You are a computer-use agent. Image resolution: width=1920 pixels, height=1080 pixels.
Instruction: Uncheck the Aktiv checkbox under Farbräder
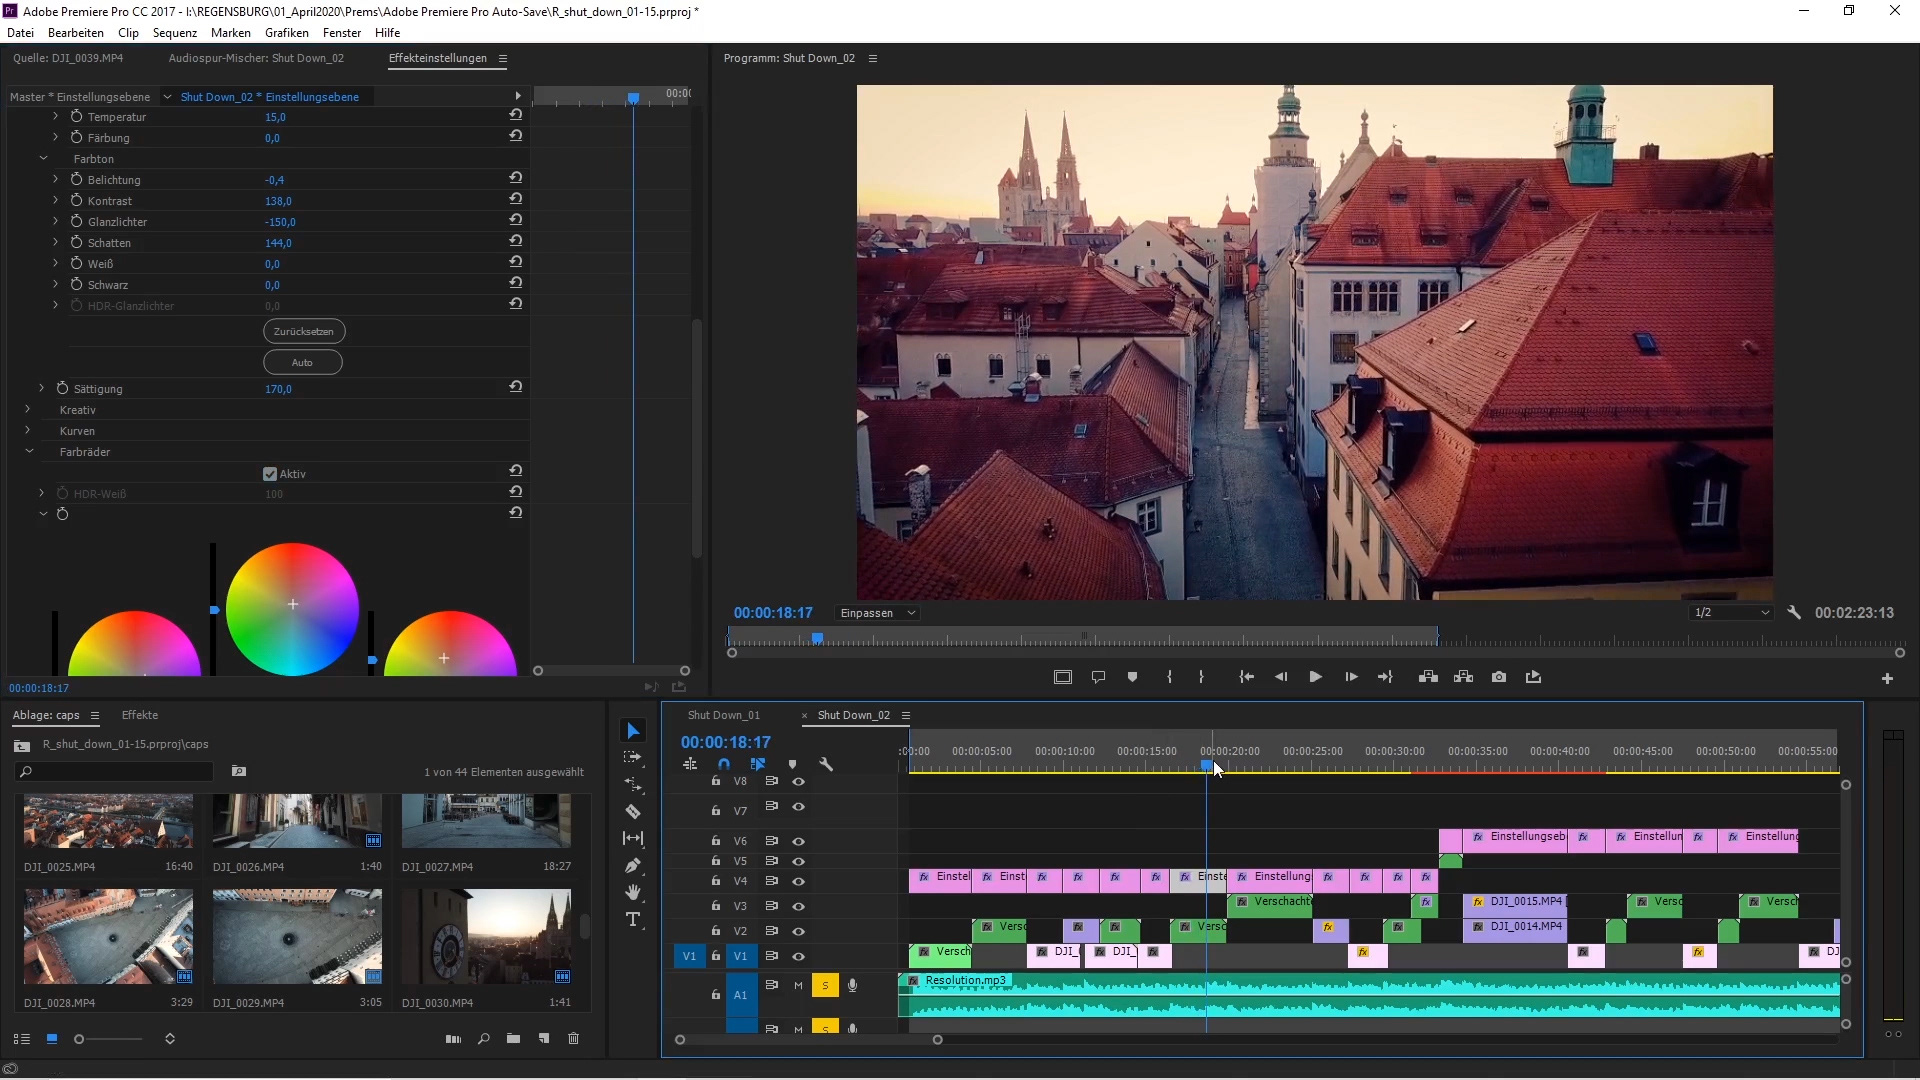[270, 474]
